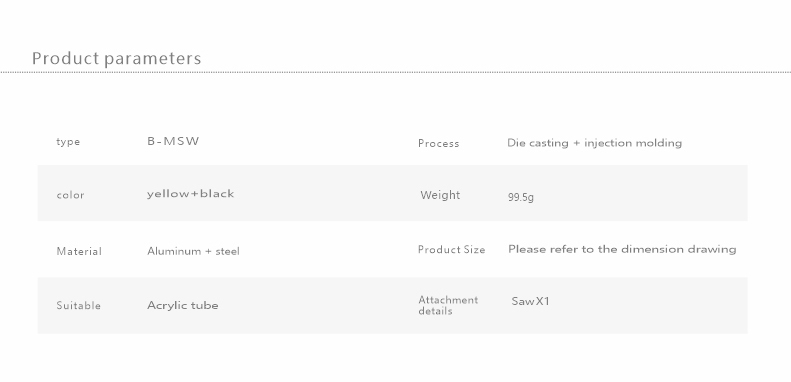Click the Product parameters heading
Image resolution: width=791 pixels, height=382 pixels.
(x=117, y=59)
